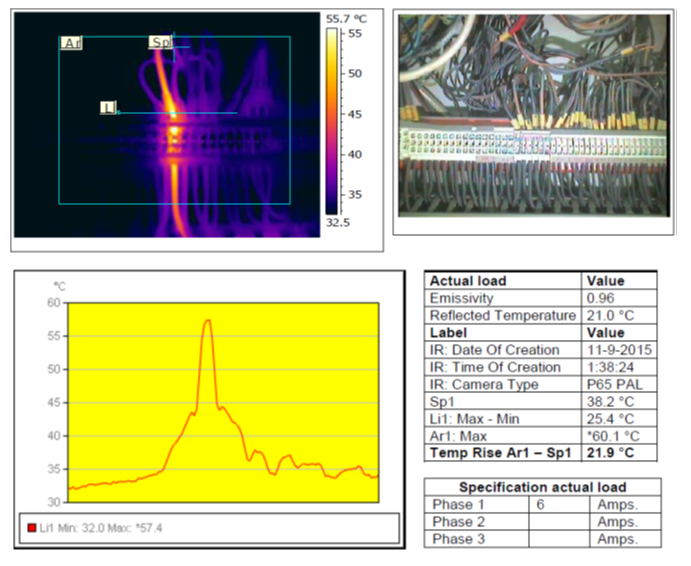Click the time value 1:38:24

tap(610, 367)
